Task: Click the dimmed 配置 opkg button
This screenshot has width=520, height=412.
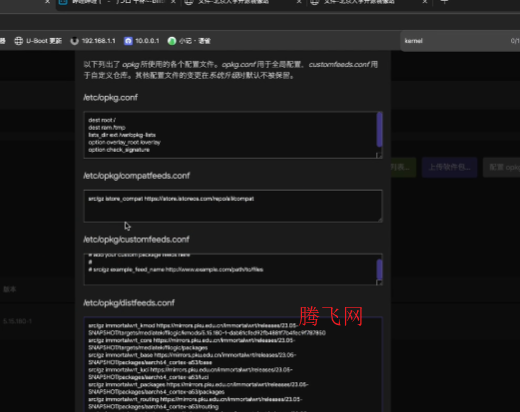Action: pos(502,167)
